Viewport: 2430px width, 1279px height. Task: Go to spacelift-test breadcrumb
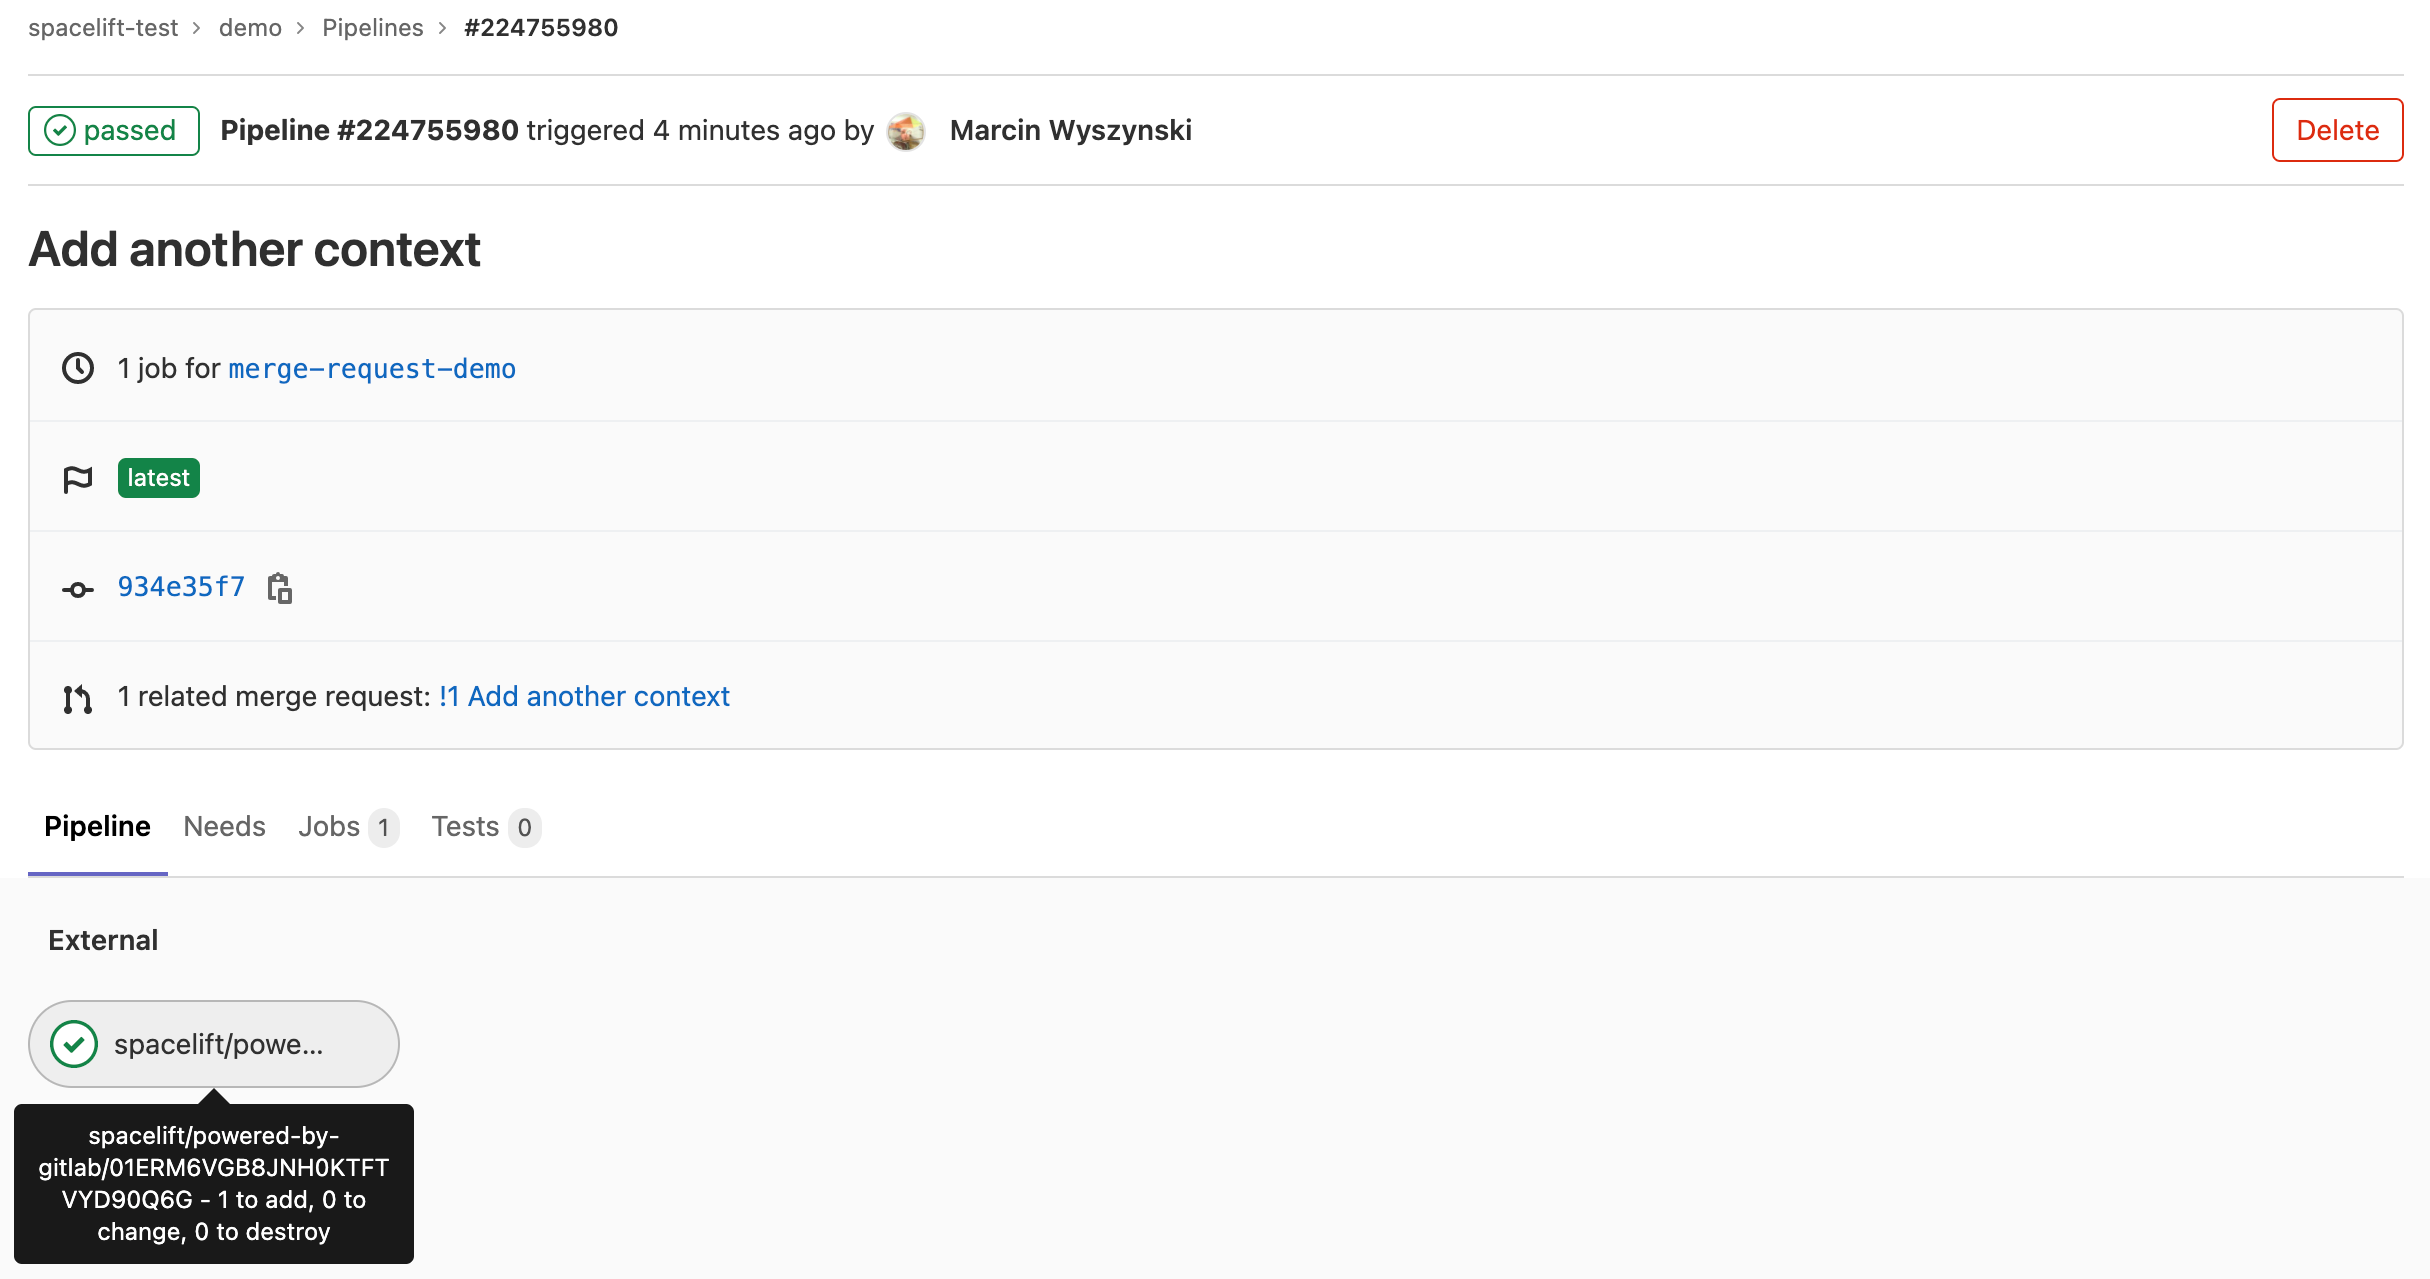coord(103,27)
